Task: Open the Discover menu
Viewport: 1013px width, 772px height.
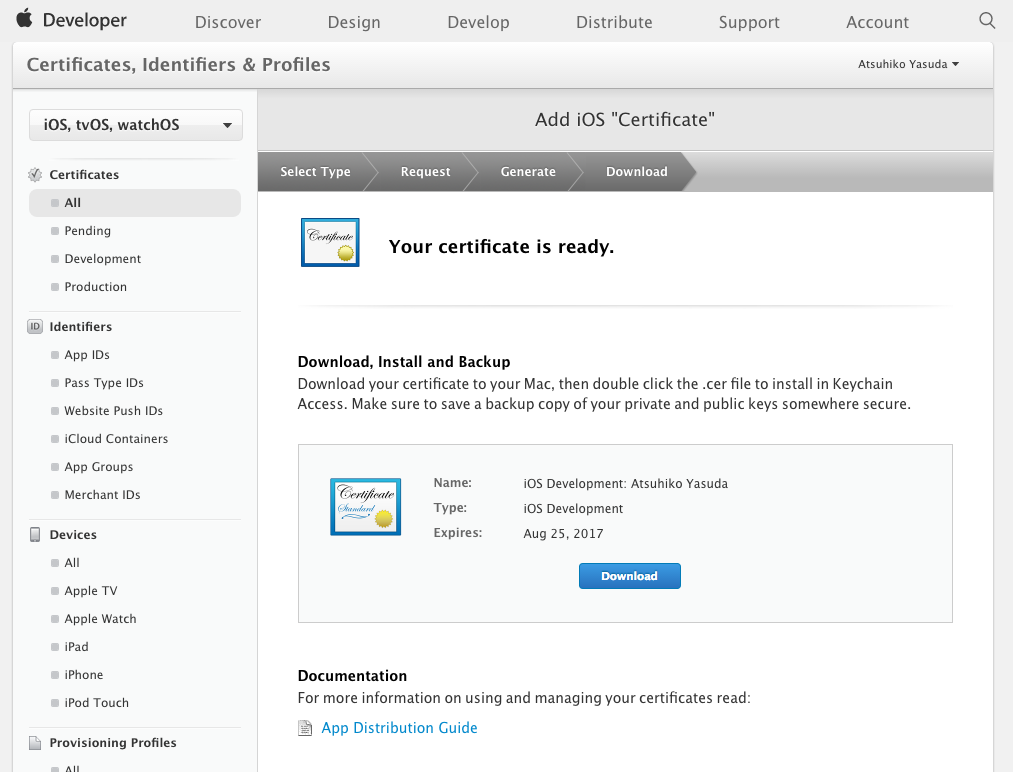Action: (228, 22)
